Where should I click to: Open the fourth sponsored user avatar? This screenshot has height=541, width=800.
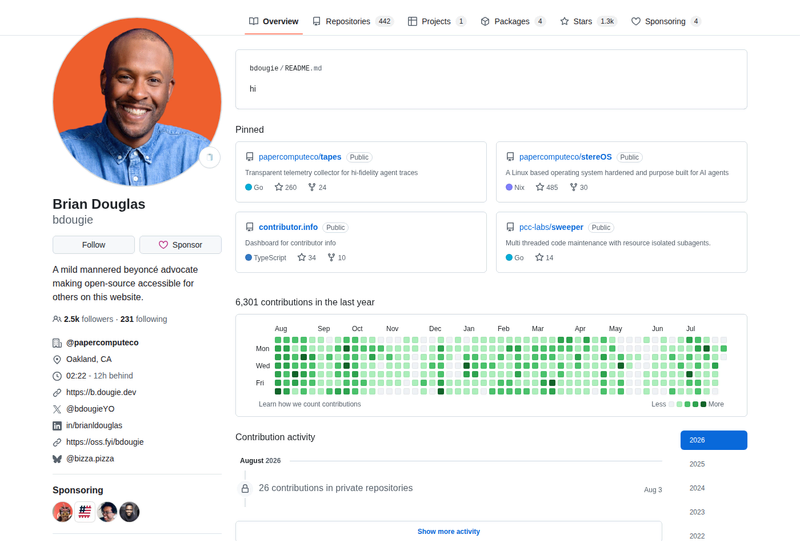click(130, 512)
